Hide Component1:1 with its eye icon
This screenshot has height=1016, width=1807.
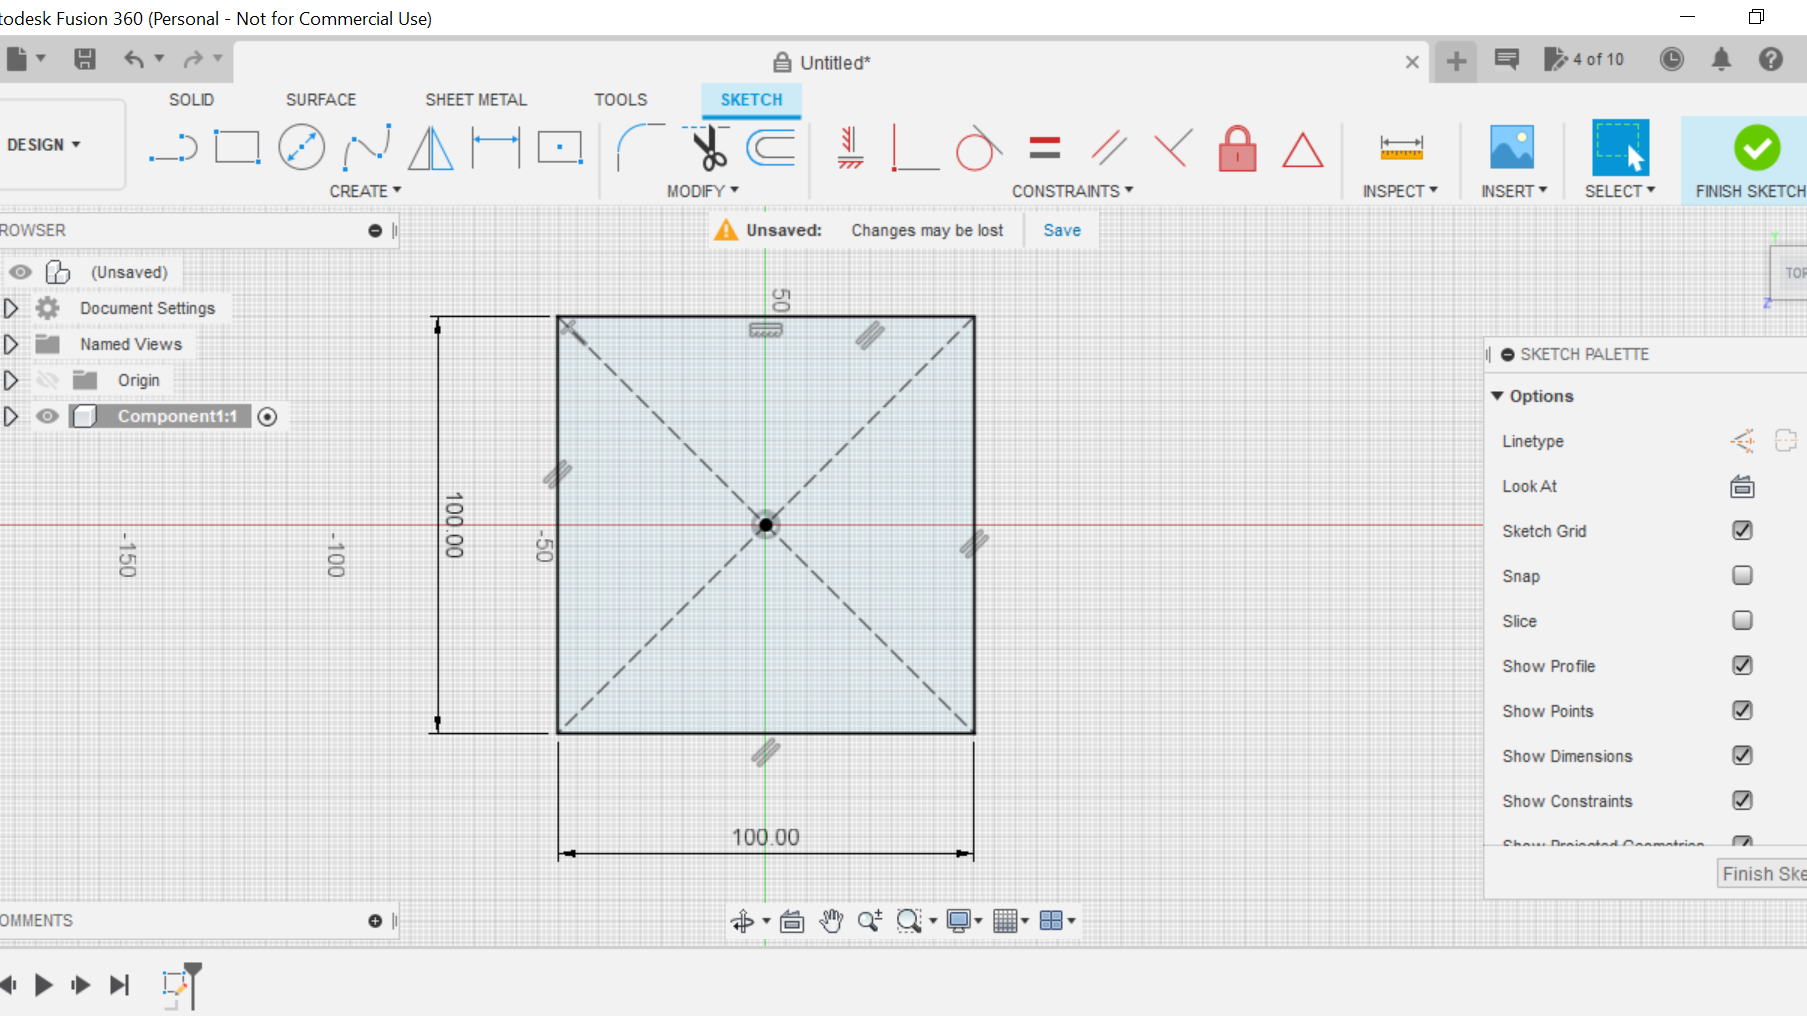point(47,416)
